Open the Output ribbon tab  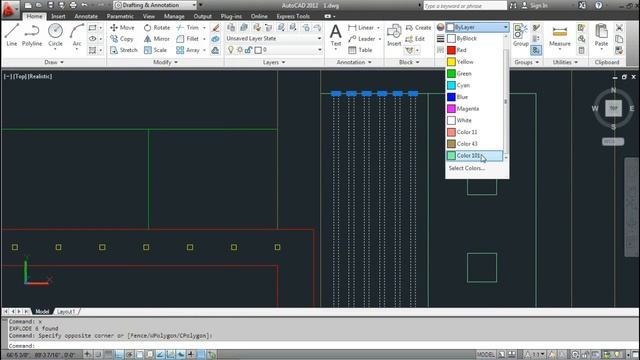point(202,16)
